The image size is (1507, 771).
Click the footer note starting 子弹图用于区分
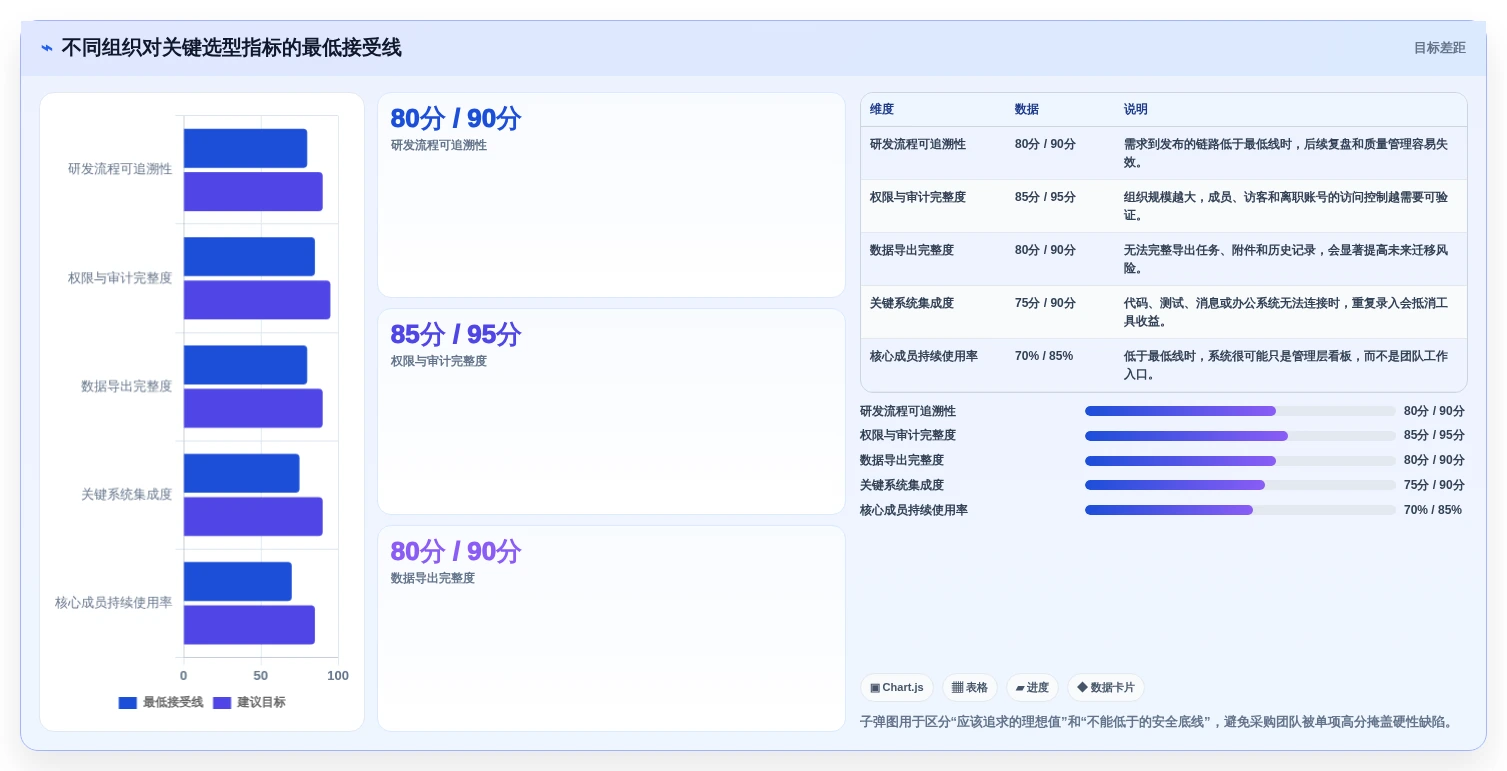1158,721
